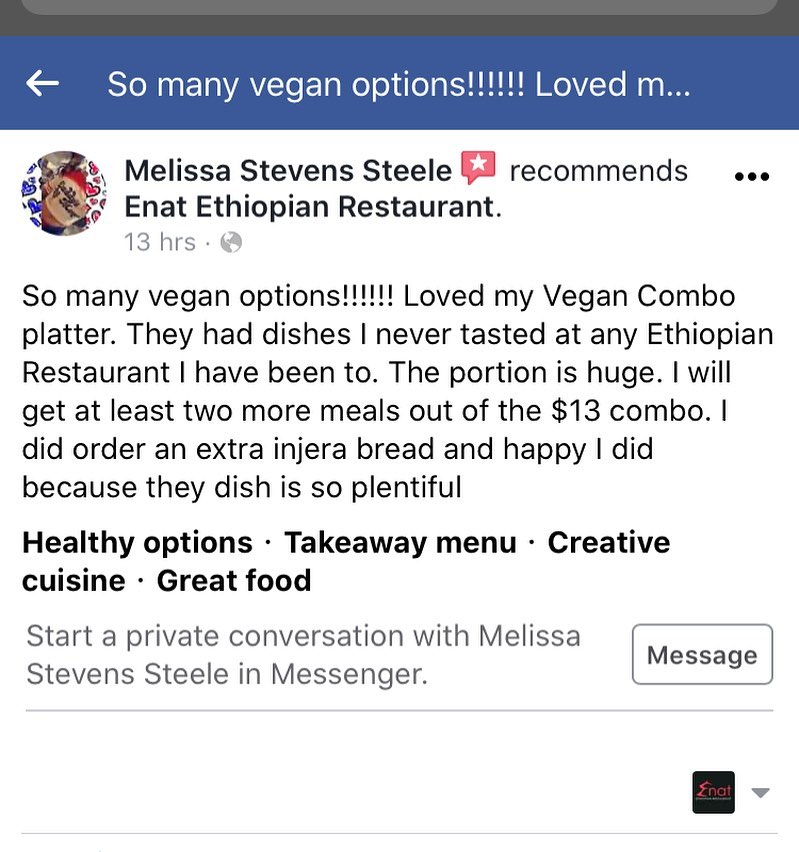Image resolution: width=799 pixels, height=852 pixels.
Task: Tap the header title So many vegan options
Action: click(398, 85)
